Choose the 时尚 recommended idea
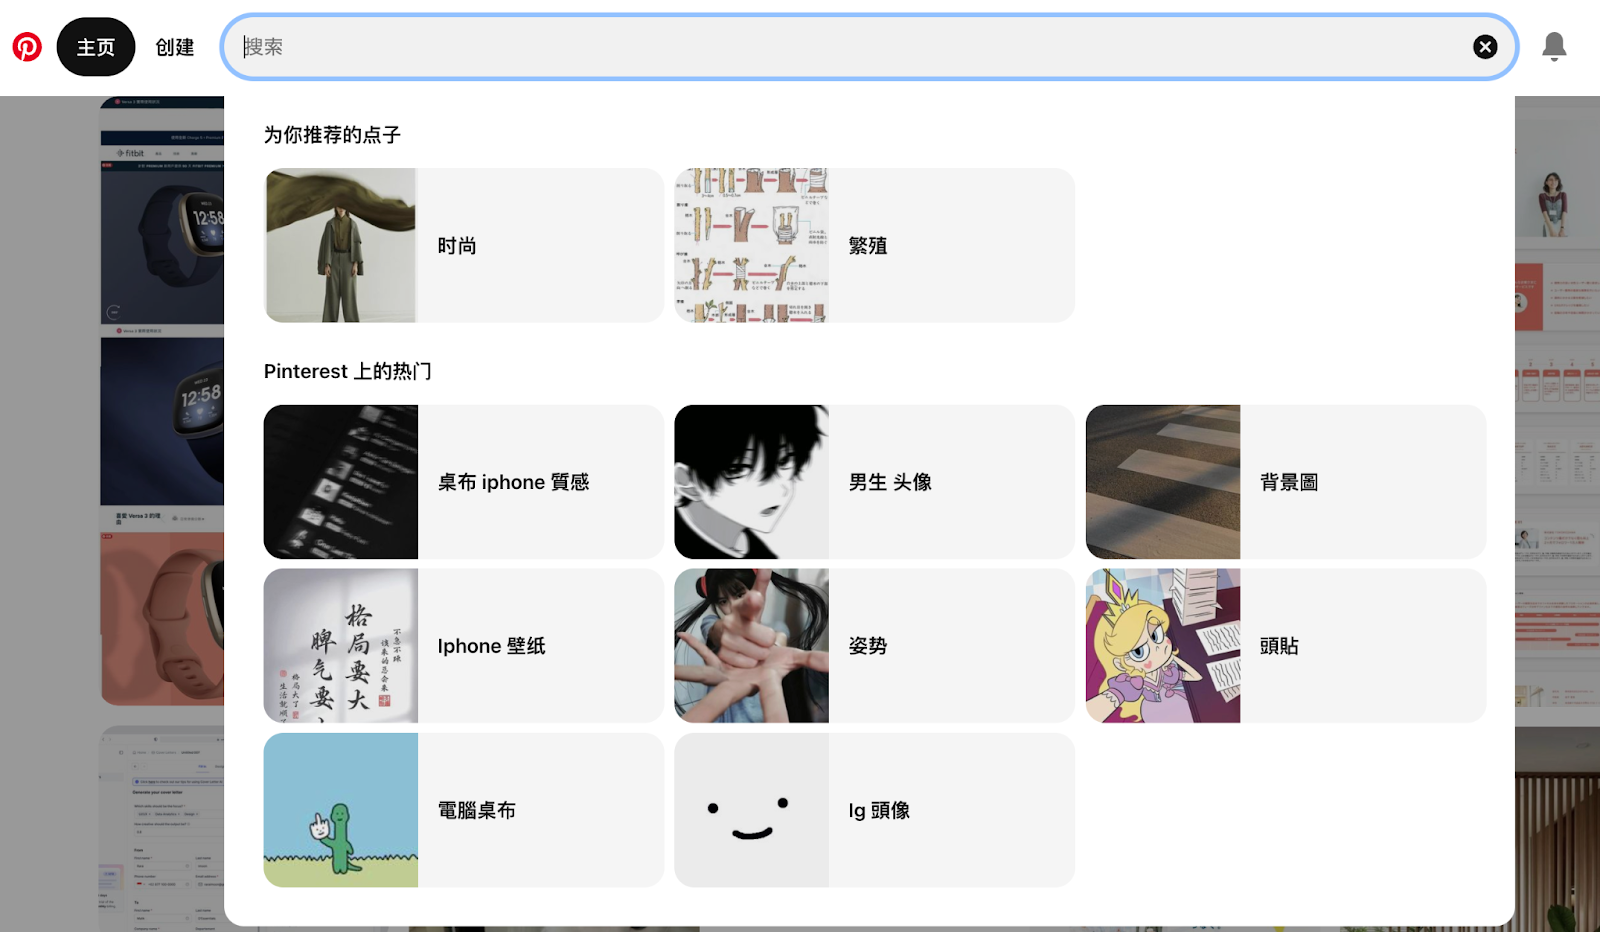 (464, 246)
